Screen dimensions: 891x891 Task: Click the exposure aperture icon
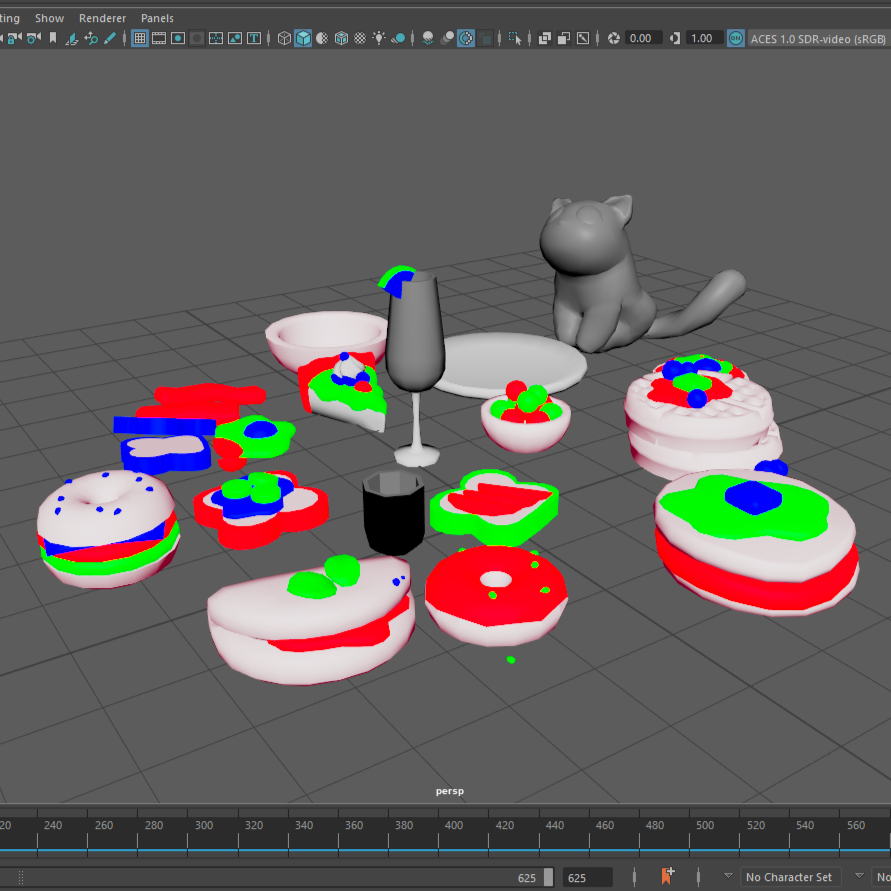click(x=614, y=38)
